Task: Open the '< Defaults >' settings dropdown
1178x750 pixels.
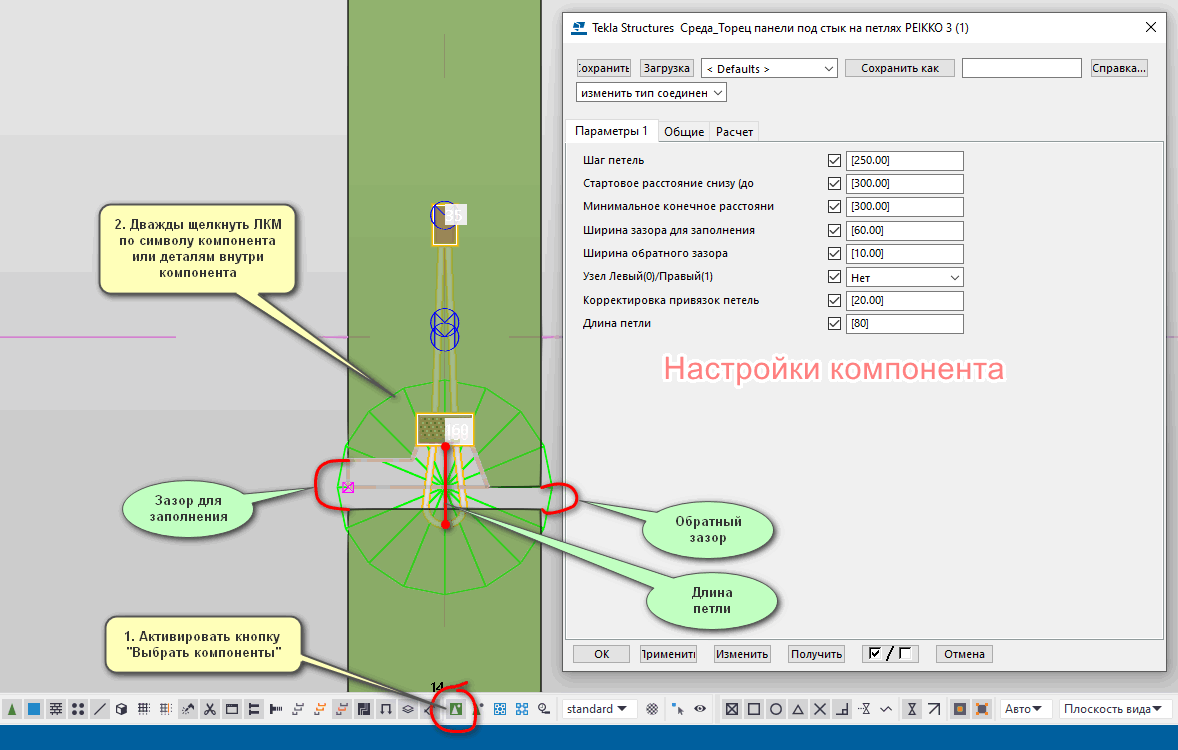Action: (x=769, y=68)
